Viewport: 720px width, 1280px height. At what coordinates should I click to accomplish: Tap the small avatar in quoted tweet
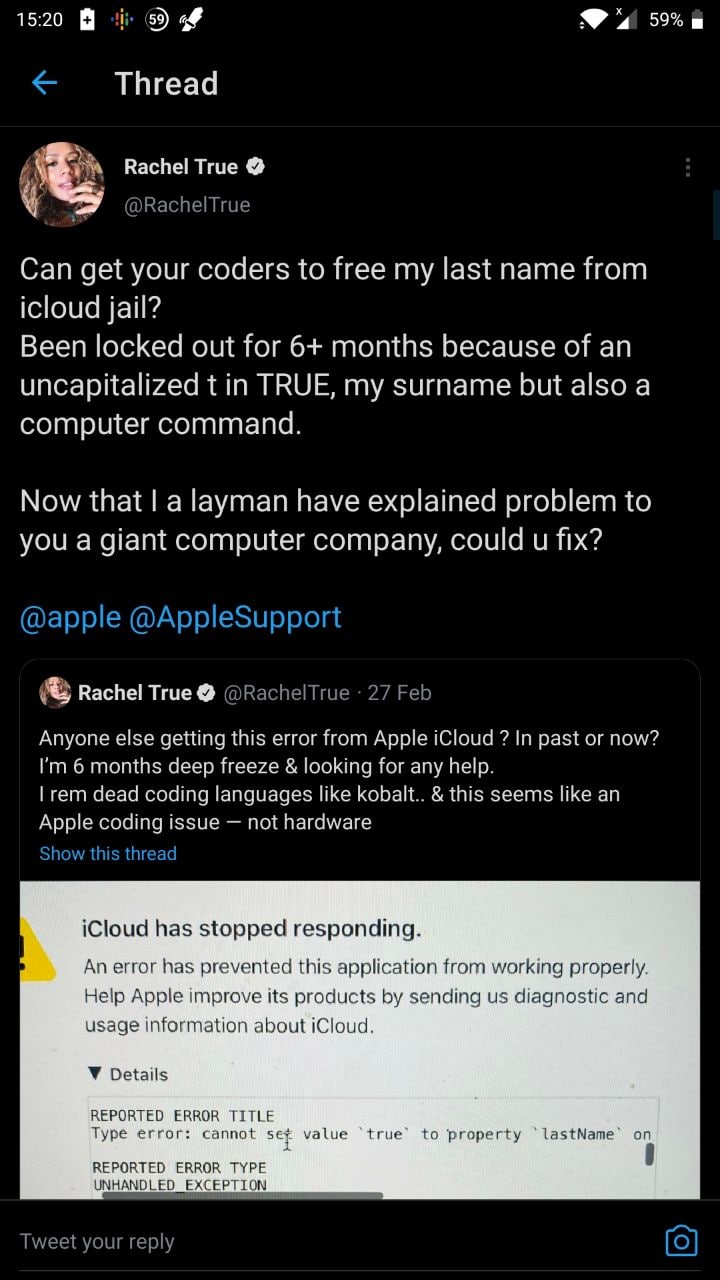click(x=55, y=692)
